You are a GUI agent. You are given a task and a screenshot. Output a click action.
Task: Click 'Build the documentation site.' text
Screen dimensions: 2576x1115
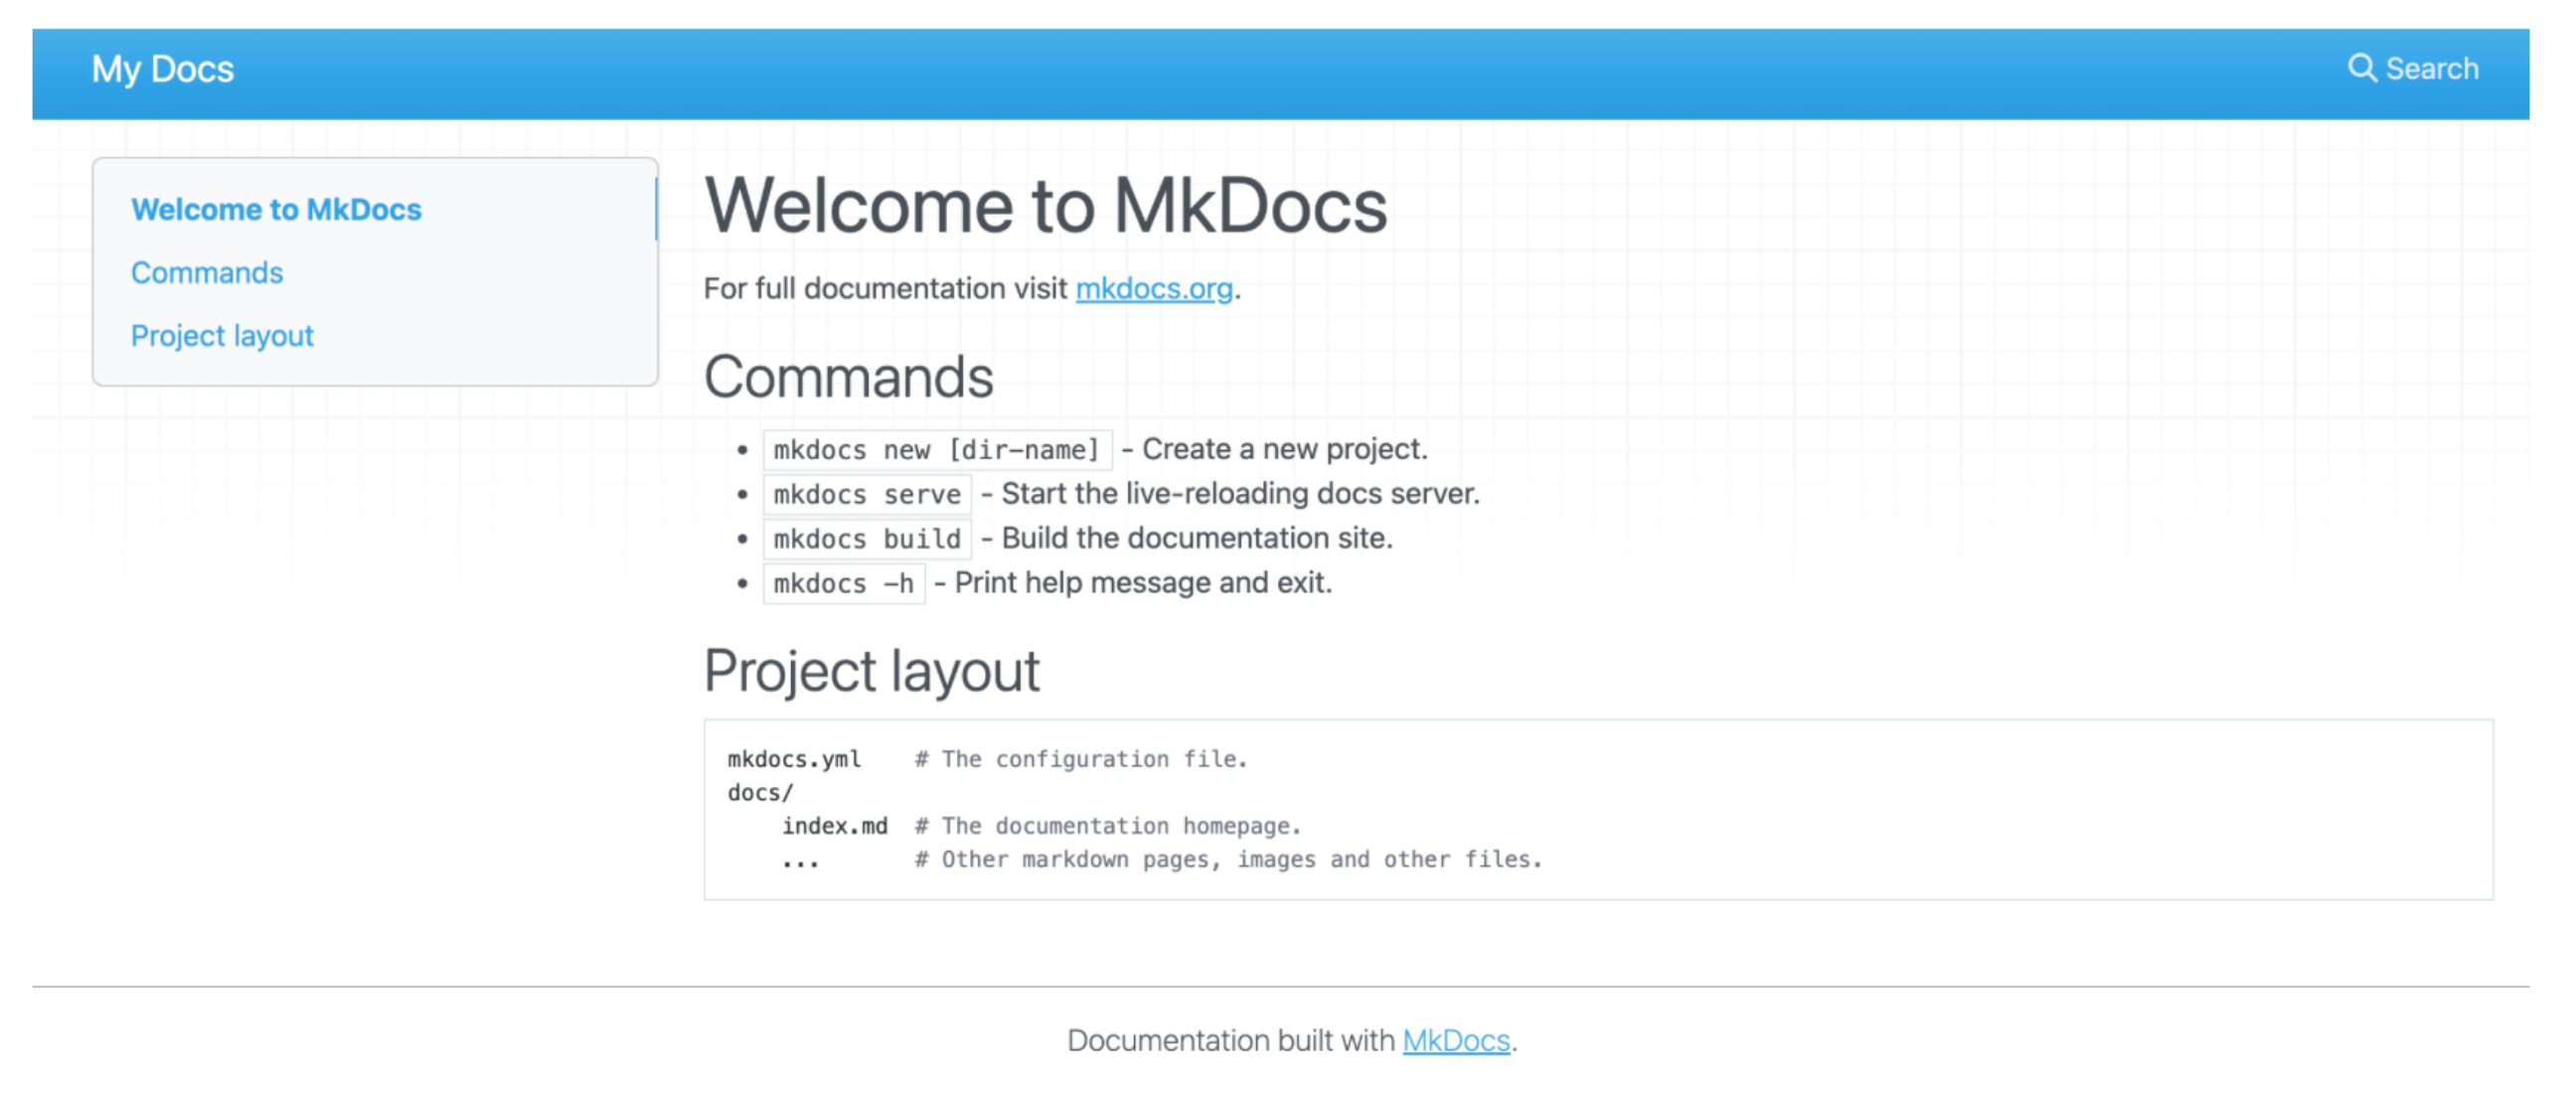pyautogui.click(x=1196, y=538)
